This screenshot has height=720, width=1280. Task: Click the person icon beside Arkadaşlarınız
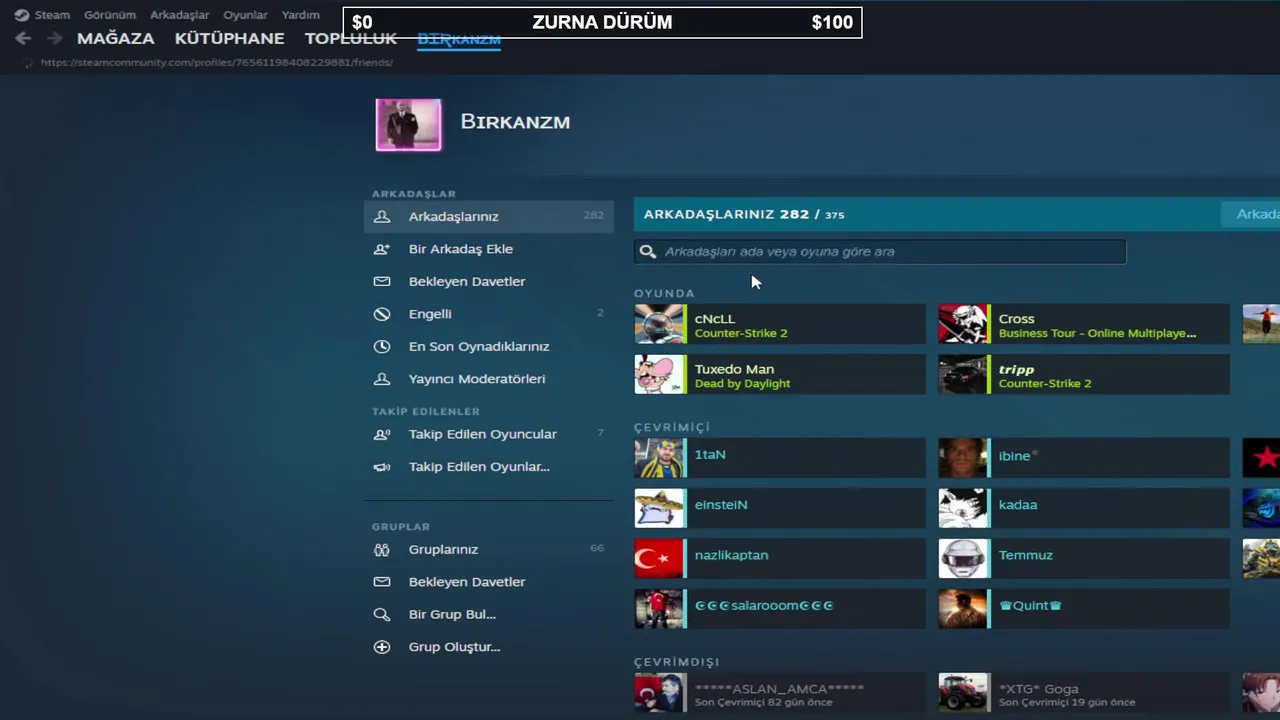coord(382,216)
